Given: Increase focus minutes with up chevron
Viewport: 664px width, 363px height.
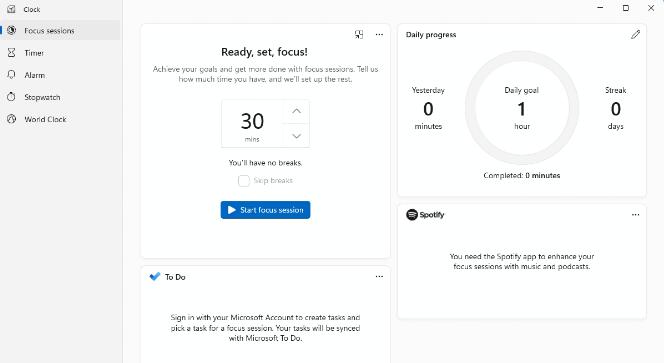Looking at the screenshot, I should (296, 111).
